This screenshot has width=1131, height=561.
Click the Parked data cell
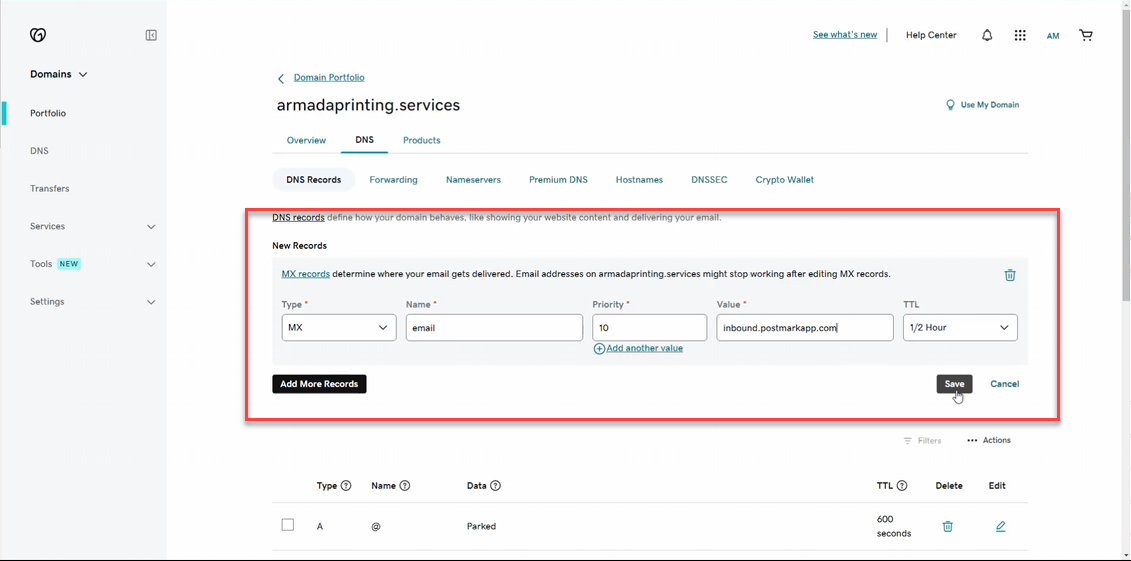(x=481, y=526)
